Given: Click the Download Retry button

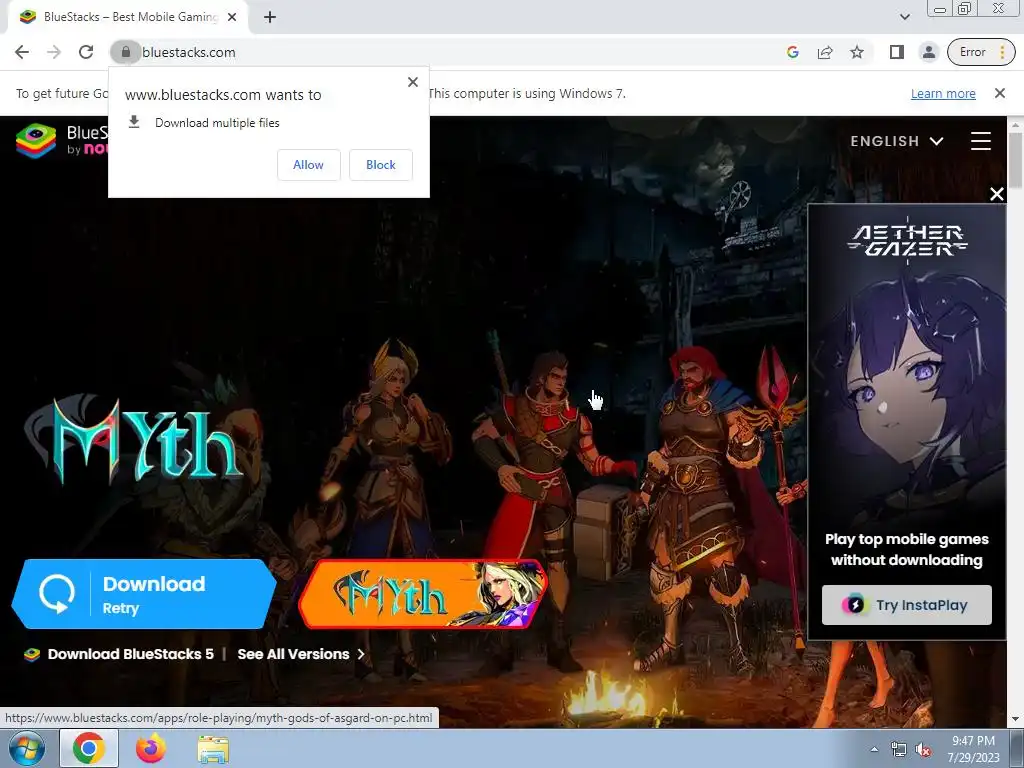Looking at the screenshot, I should [144, 594].
